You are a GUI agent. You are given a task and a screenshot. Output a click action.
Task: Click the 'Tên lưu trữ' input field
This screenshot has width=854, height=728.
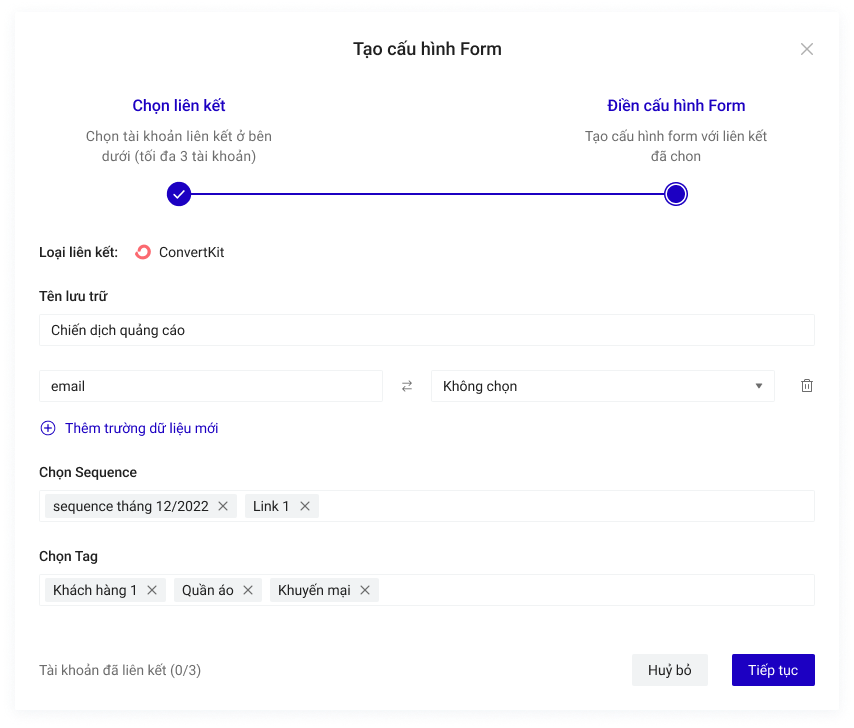[x=427, y=330]
